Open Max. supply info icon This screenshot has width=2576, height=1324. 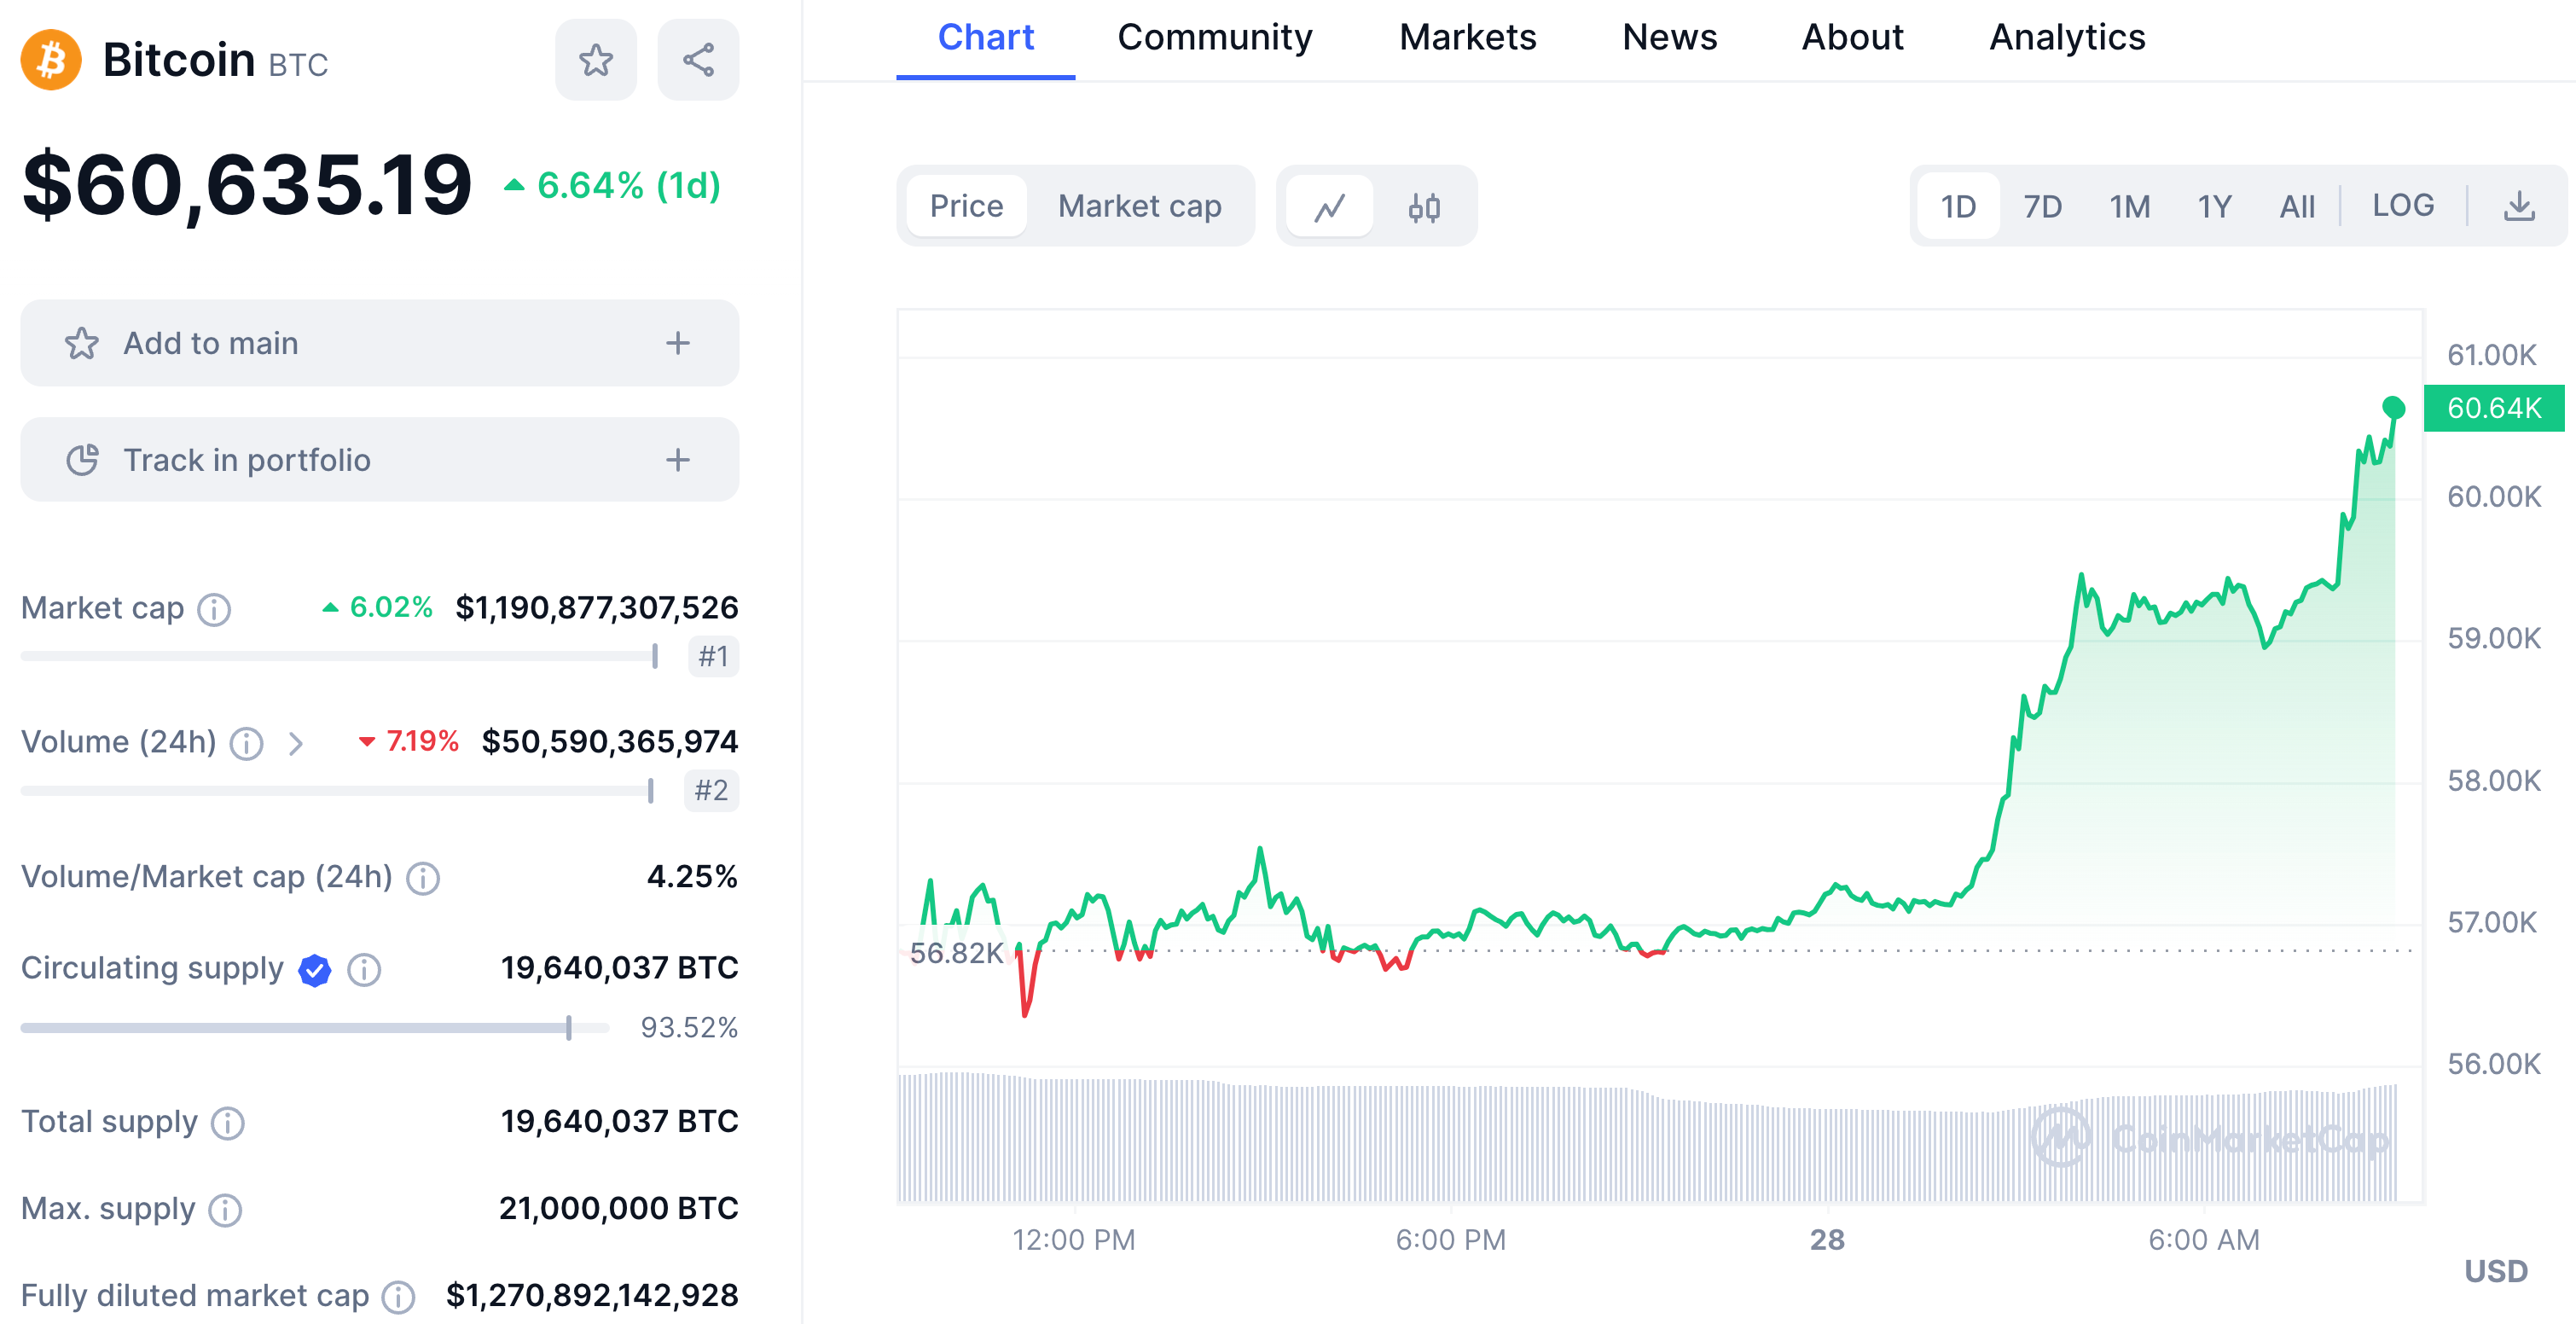coord(225,1210)
